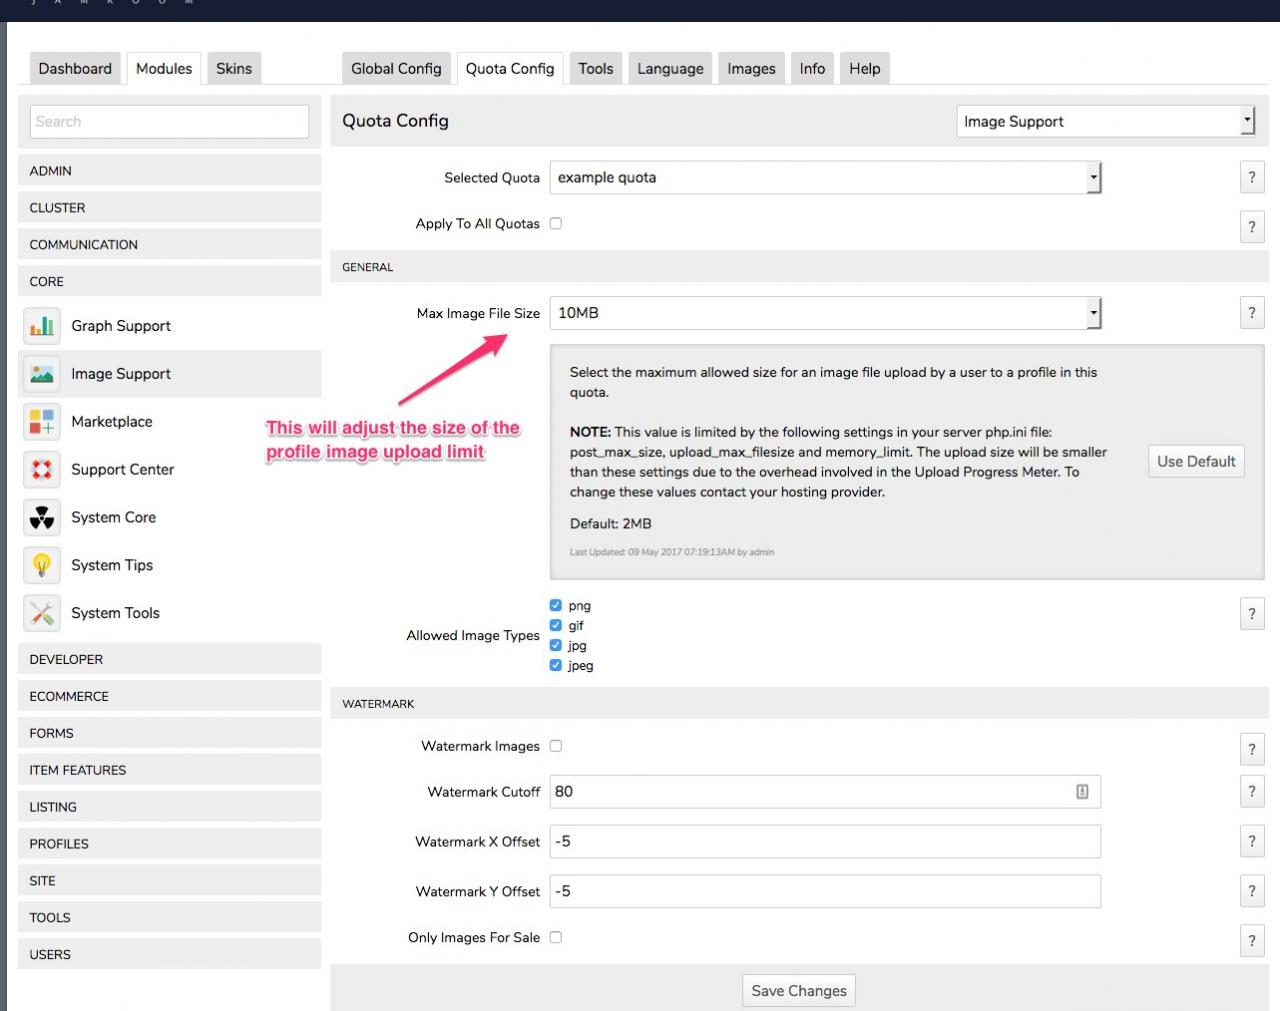
Task: Enable the Watermark Images checkbox
Action: 556,746
